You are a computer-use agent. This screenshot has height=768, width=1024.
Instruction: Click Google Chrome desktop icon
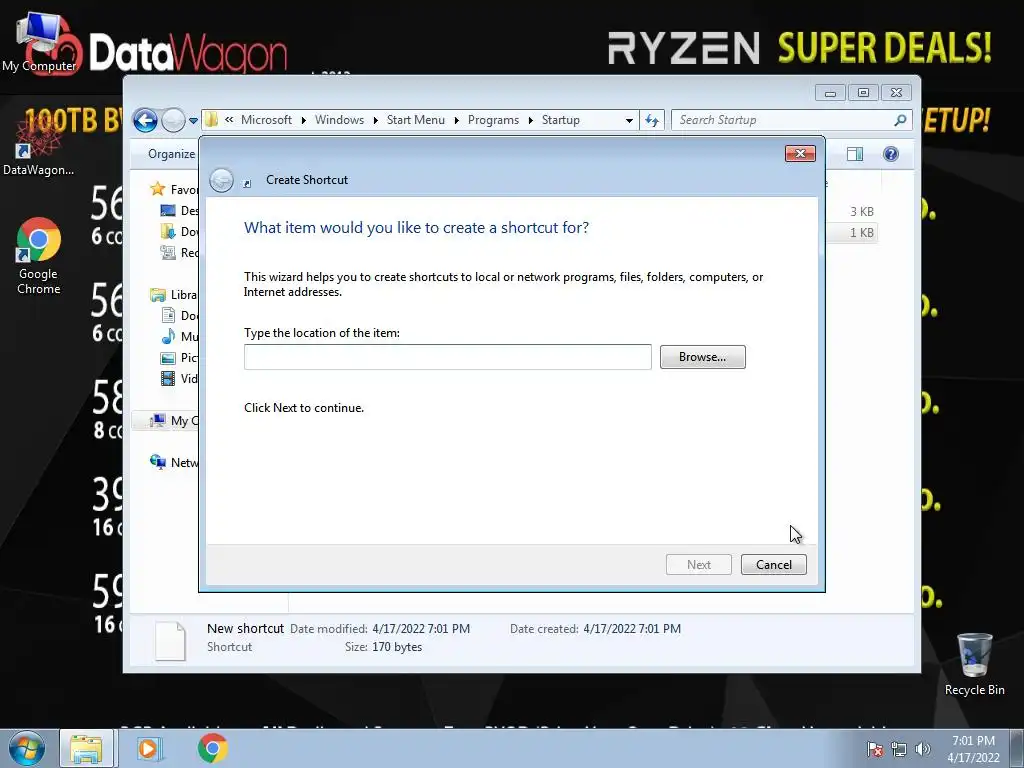point(39,256)
